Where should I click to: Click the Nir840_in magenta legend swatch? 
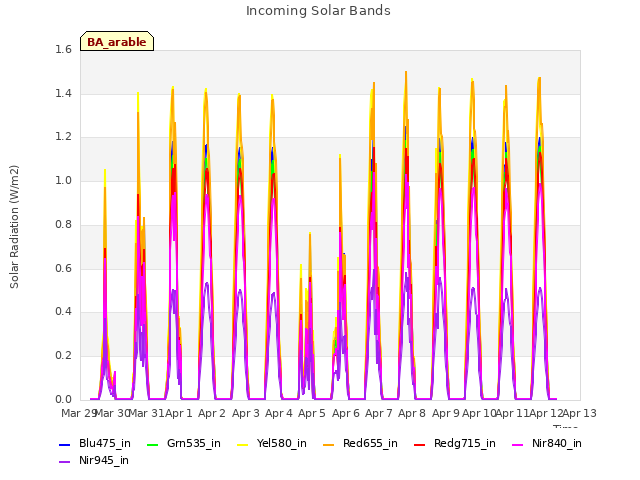click(518, 444)
